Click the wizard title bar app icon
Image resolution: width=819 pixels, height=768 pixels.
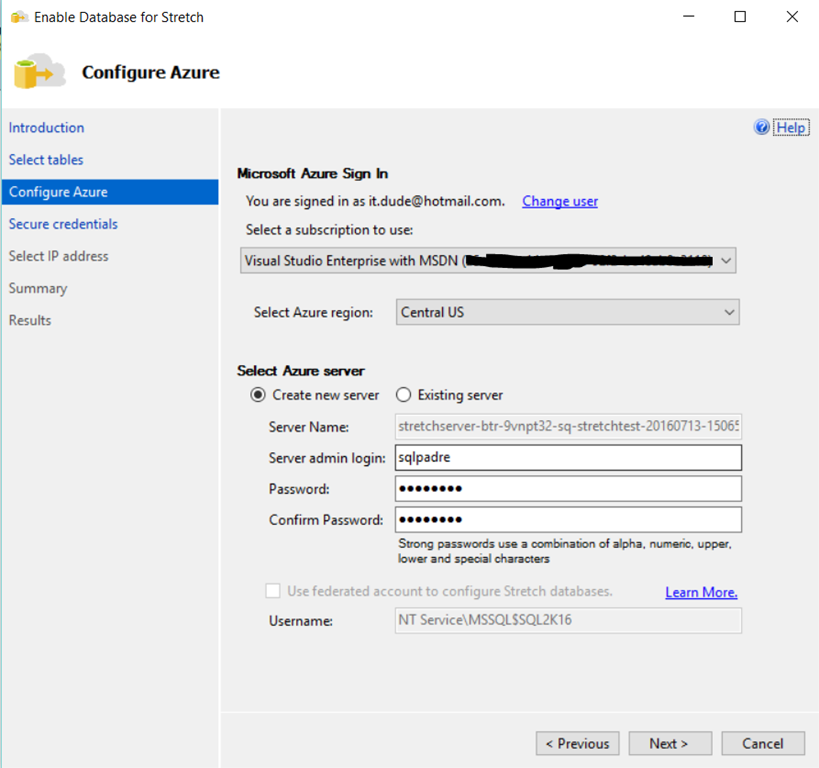pyautogui.click(x=18, y=17)
